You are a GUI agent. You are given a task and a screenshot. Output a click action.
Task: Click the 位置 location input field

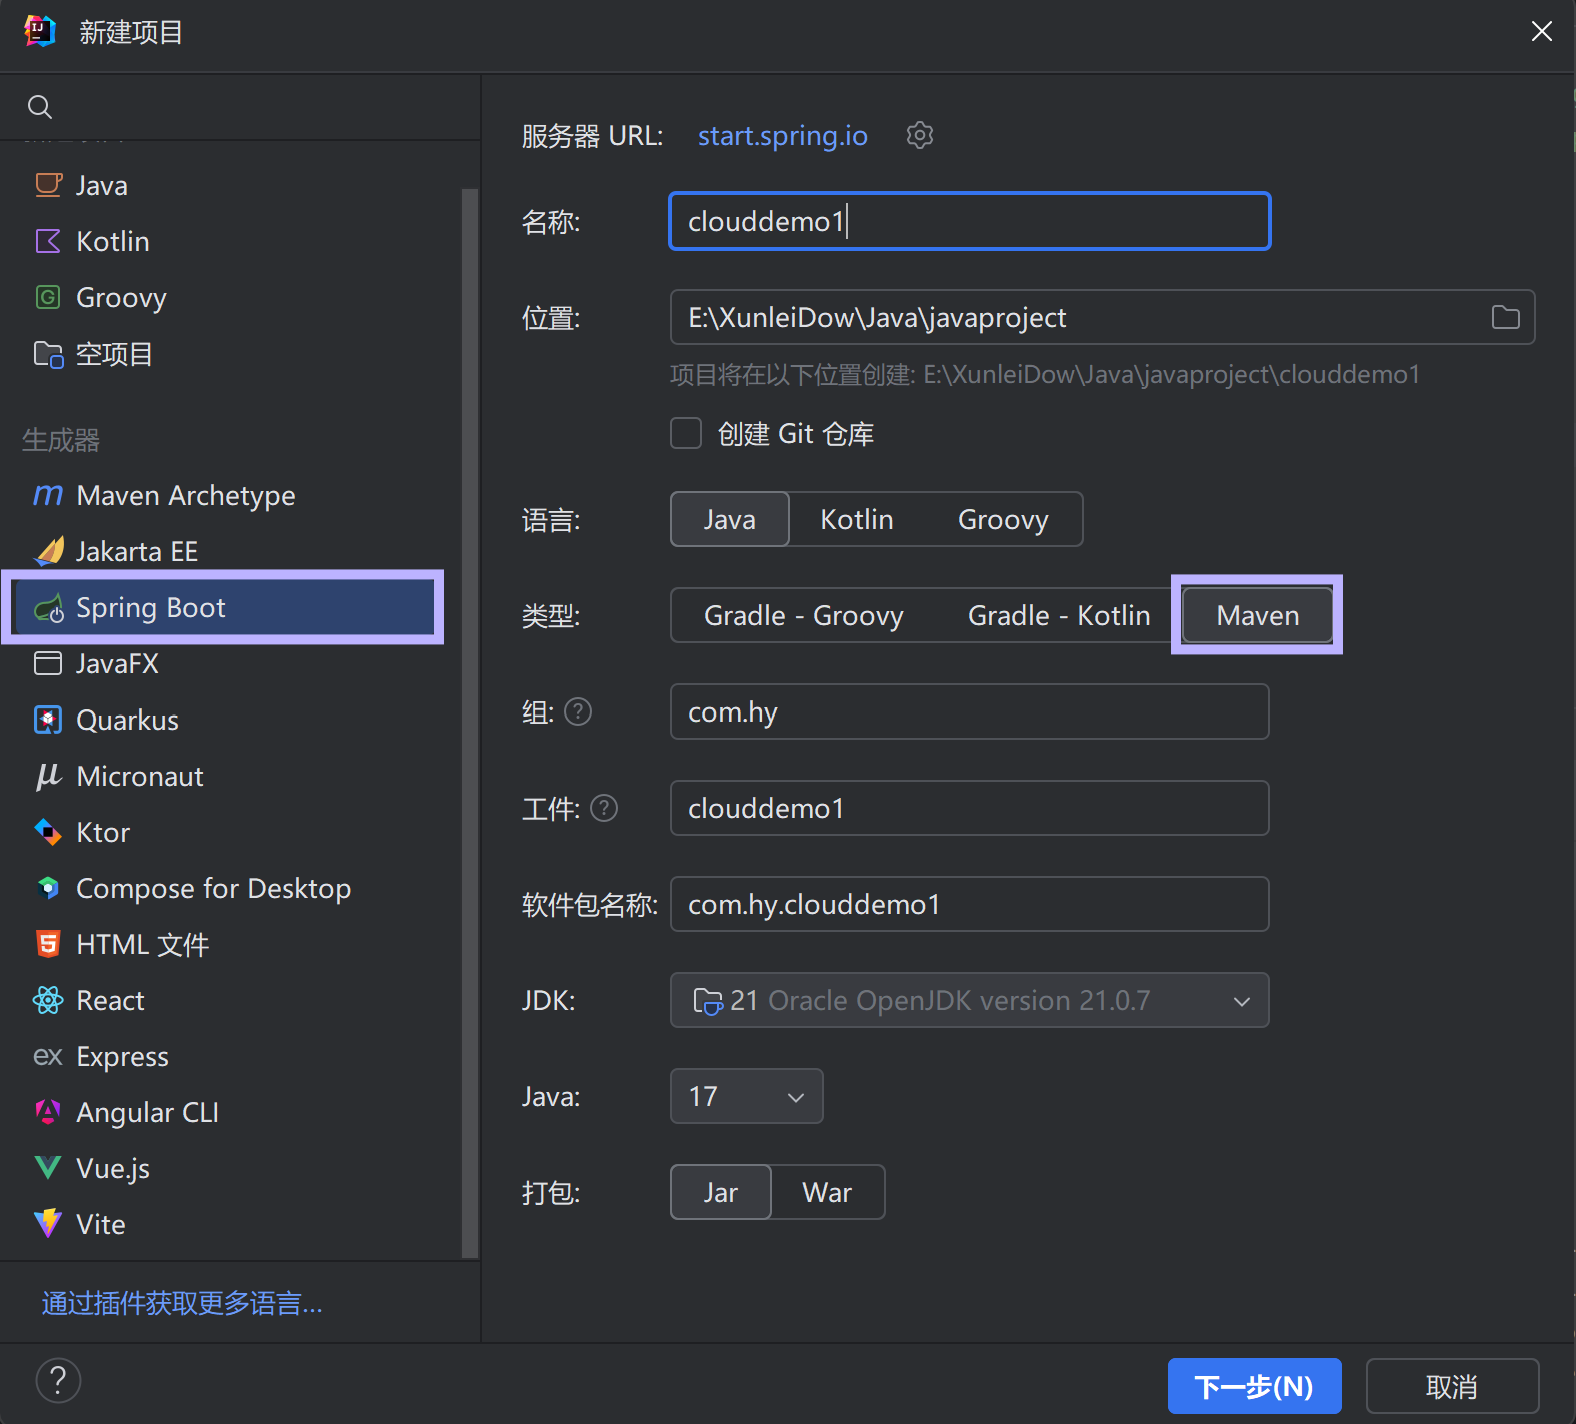[x=1102, y=317]
